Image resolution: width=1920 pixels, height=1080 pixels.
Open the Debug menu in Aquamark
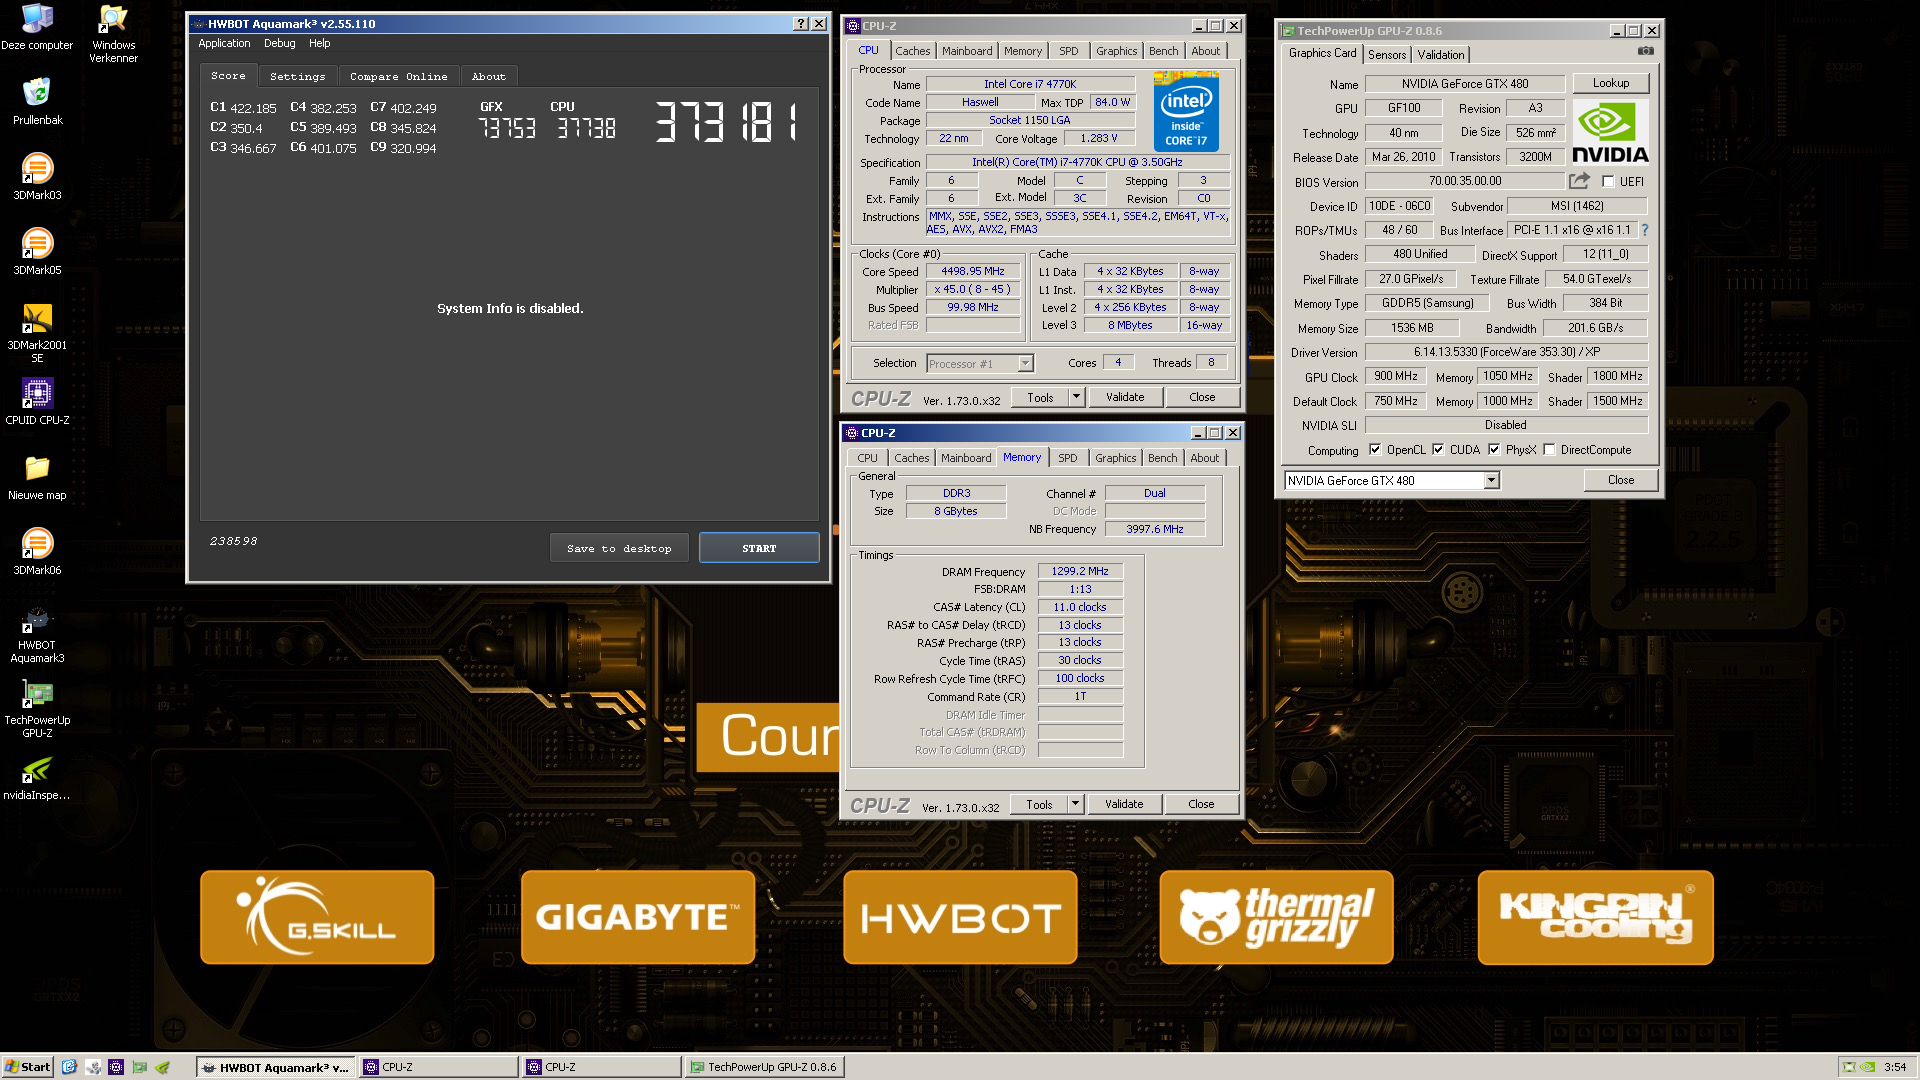click(x=279, y=43)
